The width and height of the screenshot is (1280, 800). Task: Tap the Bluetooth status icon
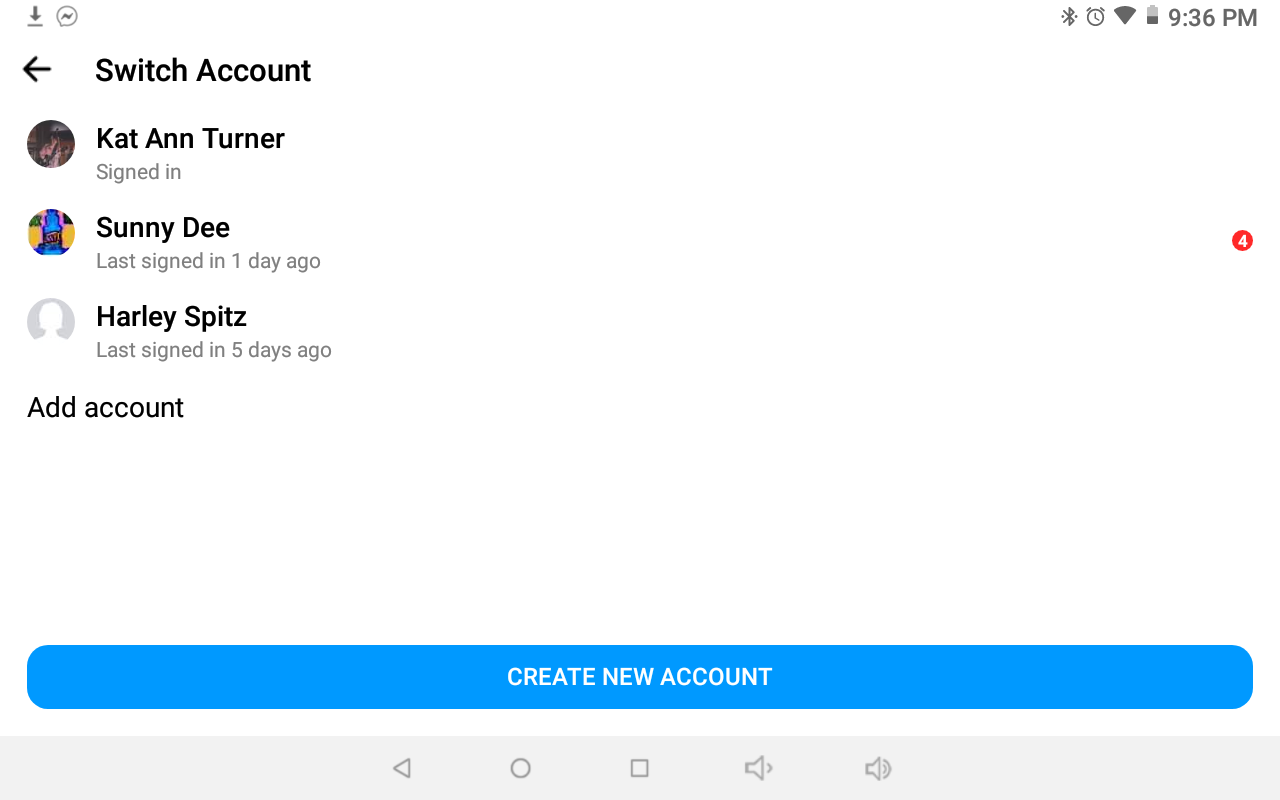tap(1069, 16)
